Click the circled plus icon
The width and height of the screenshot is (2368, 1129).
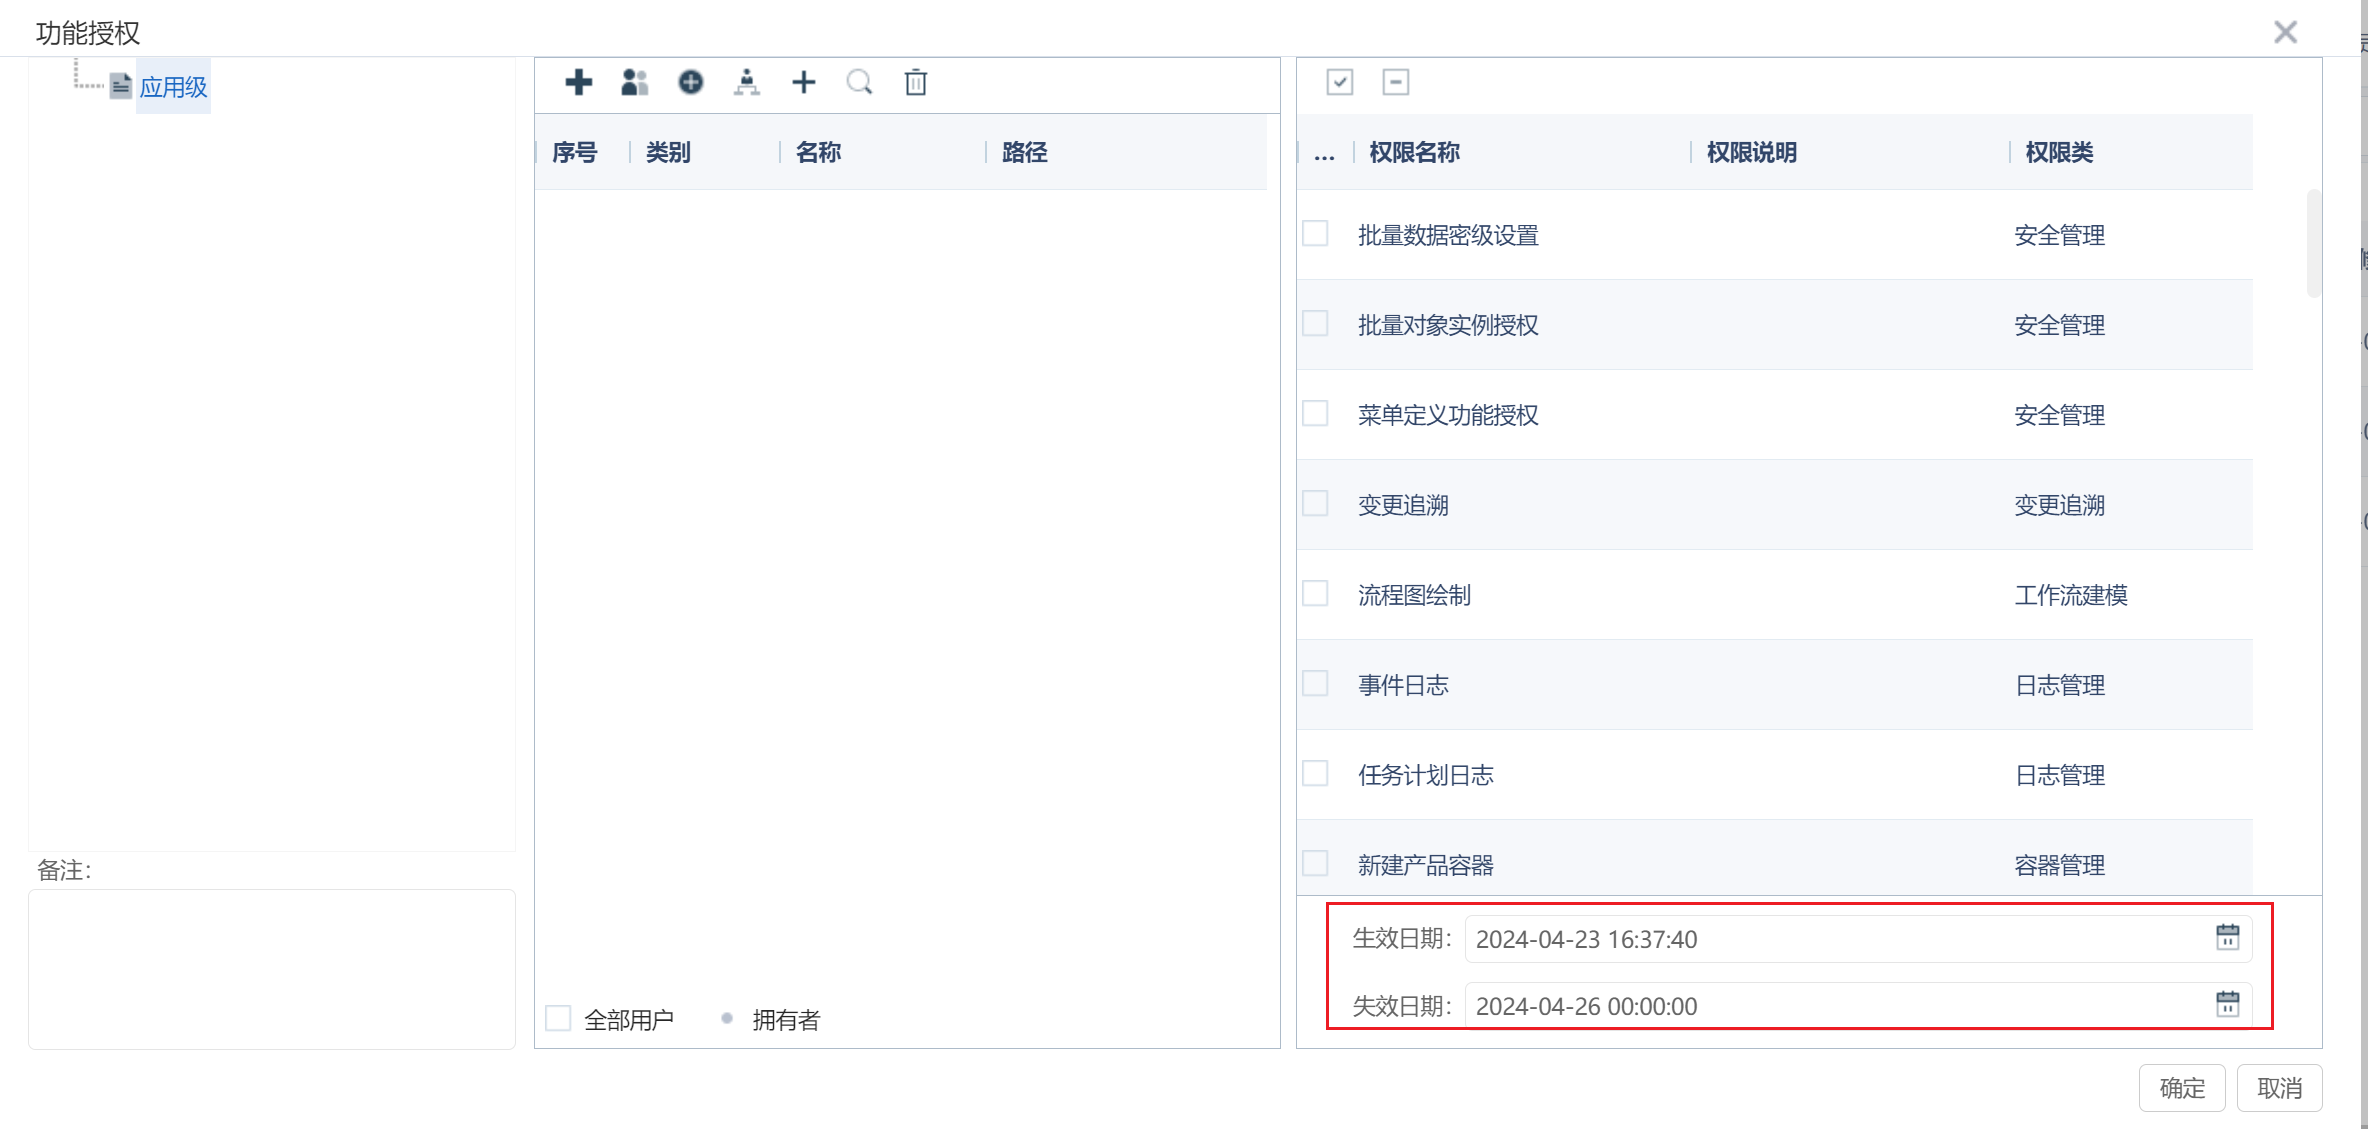coord(690,82)
